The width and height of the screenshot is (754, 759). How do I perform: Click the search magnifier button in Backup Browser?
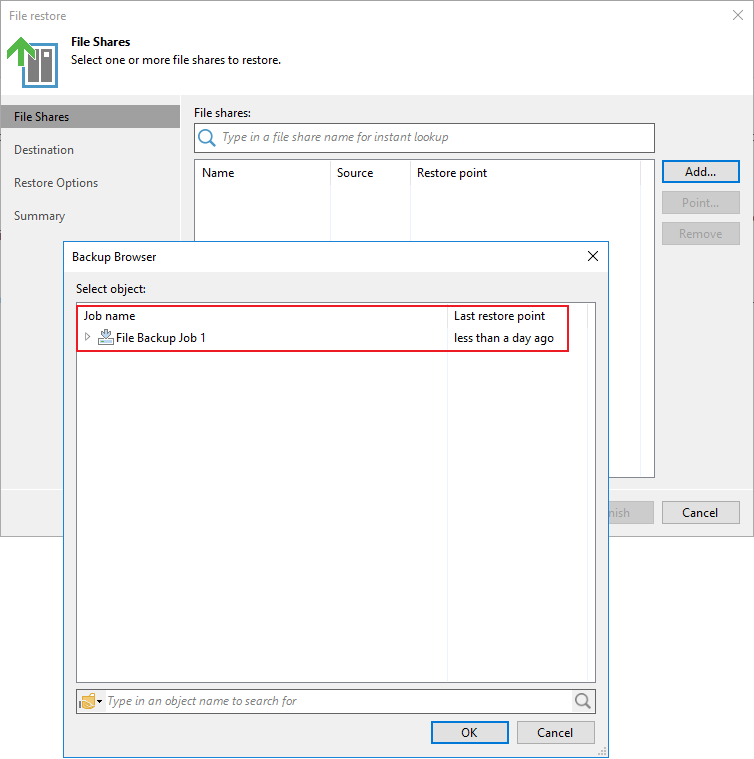point(583,701)
